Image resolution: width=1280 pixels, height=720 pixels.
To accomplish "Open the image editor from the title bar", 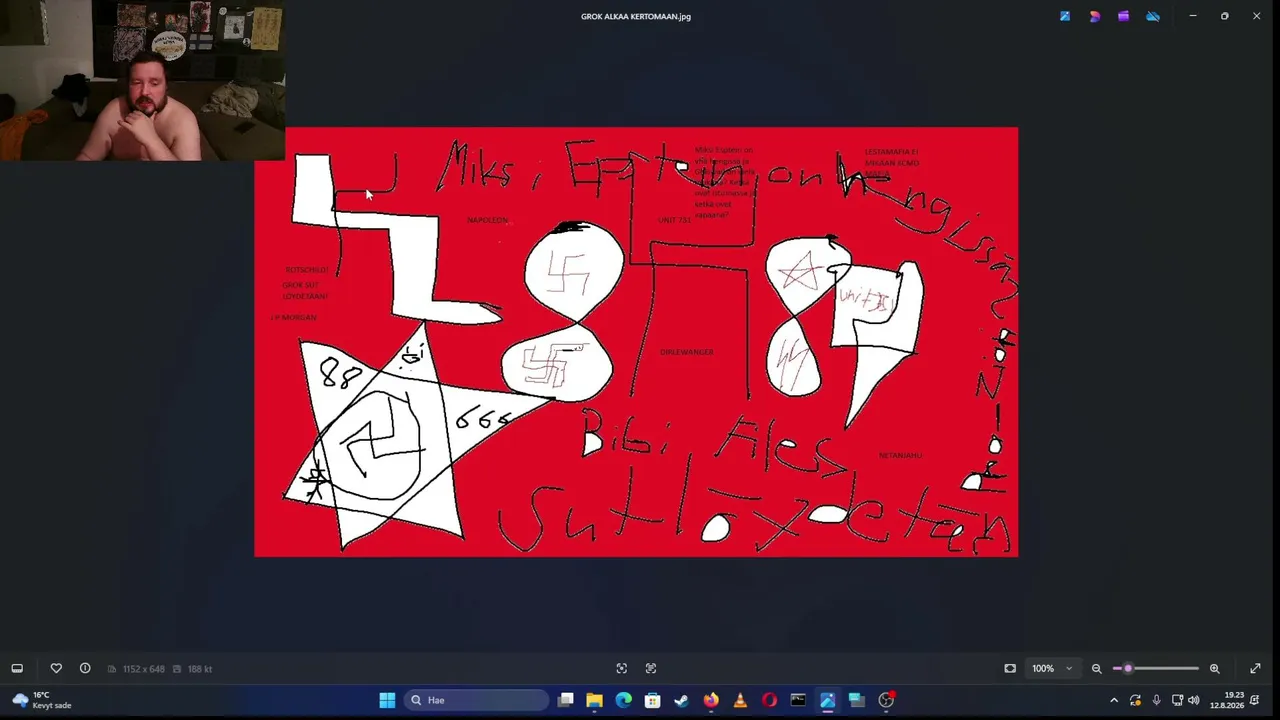I will 1065,16.
